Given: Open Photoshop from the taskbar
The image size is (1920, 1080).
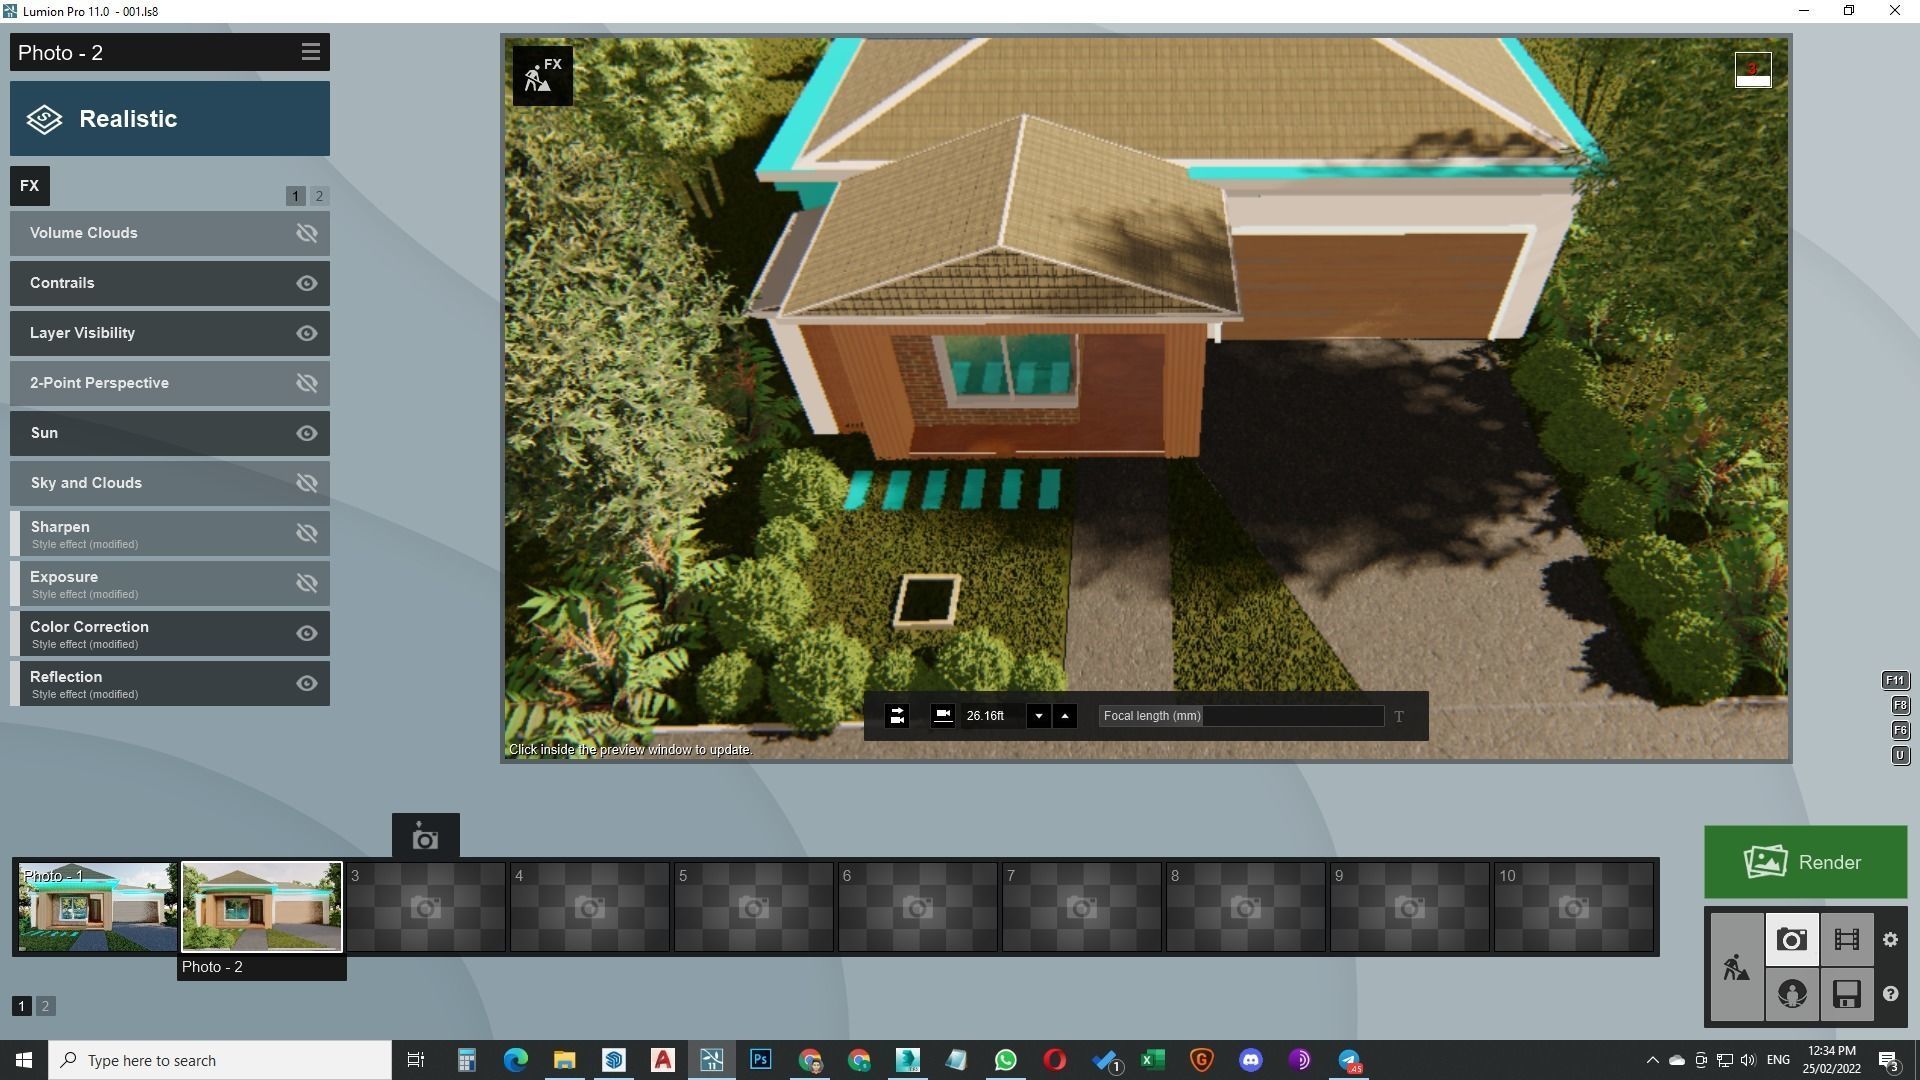Looking at the screenshot, I should pos(760,1060).
